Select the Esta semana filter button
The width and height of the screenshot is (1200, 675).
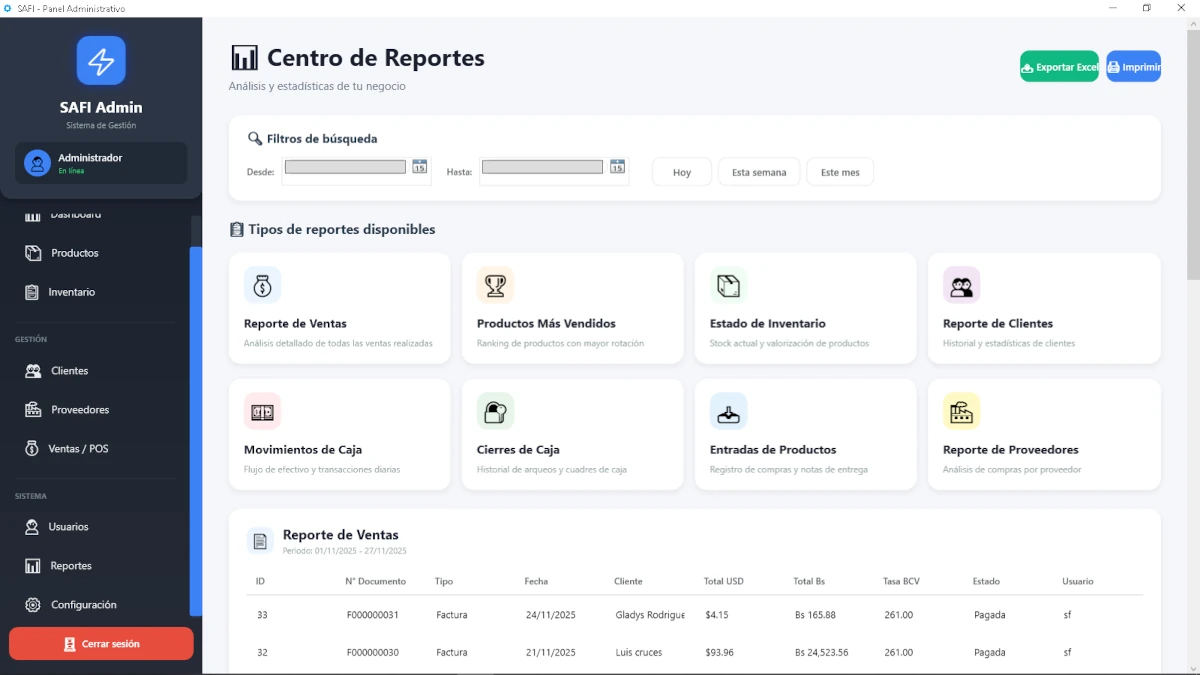[x=758, y=171]
